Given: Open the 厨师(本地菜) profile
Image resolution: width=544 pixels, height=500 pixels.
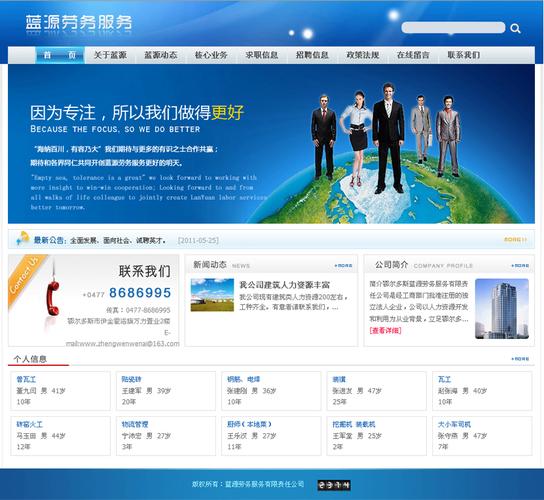Looking at the screenshot, I should pos(249,424).
